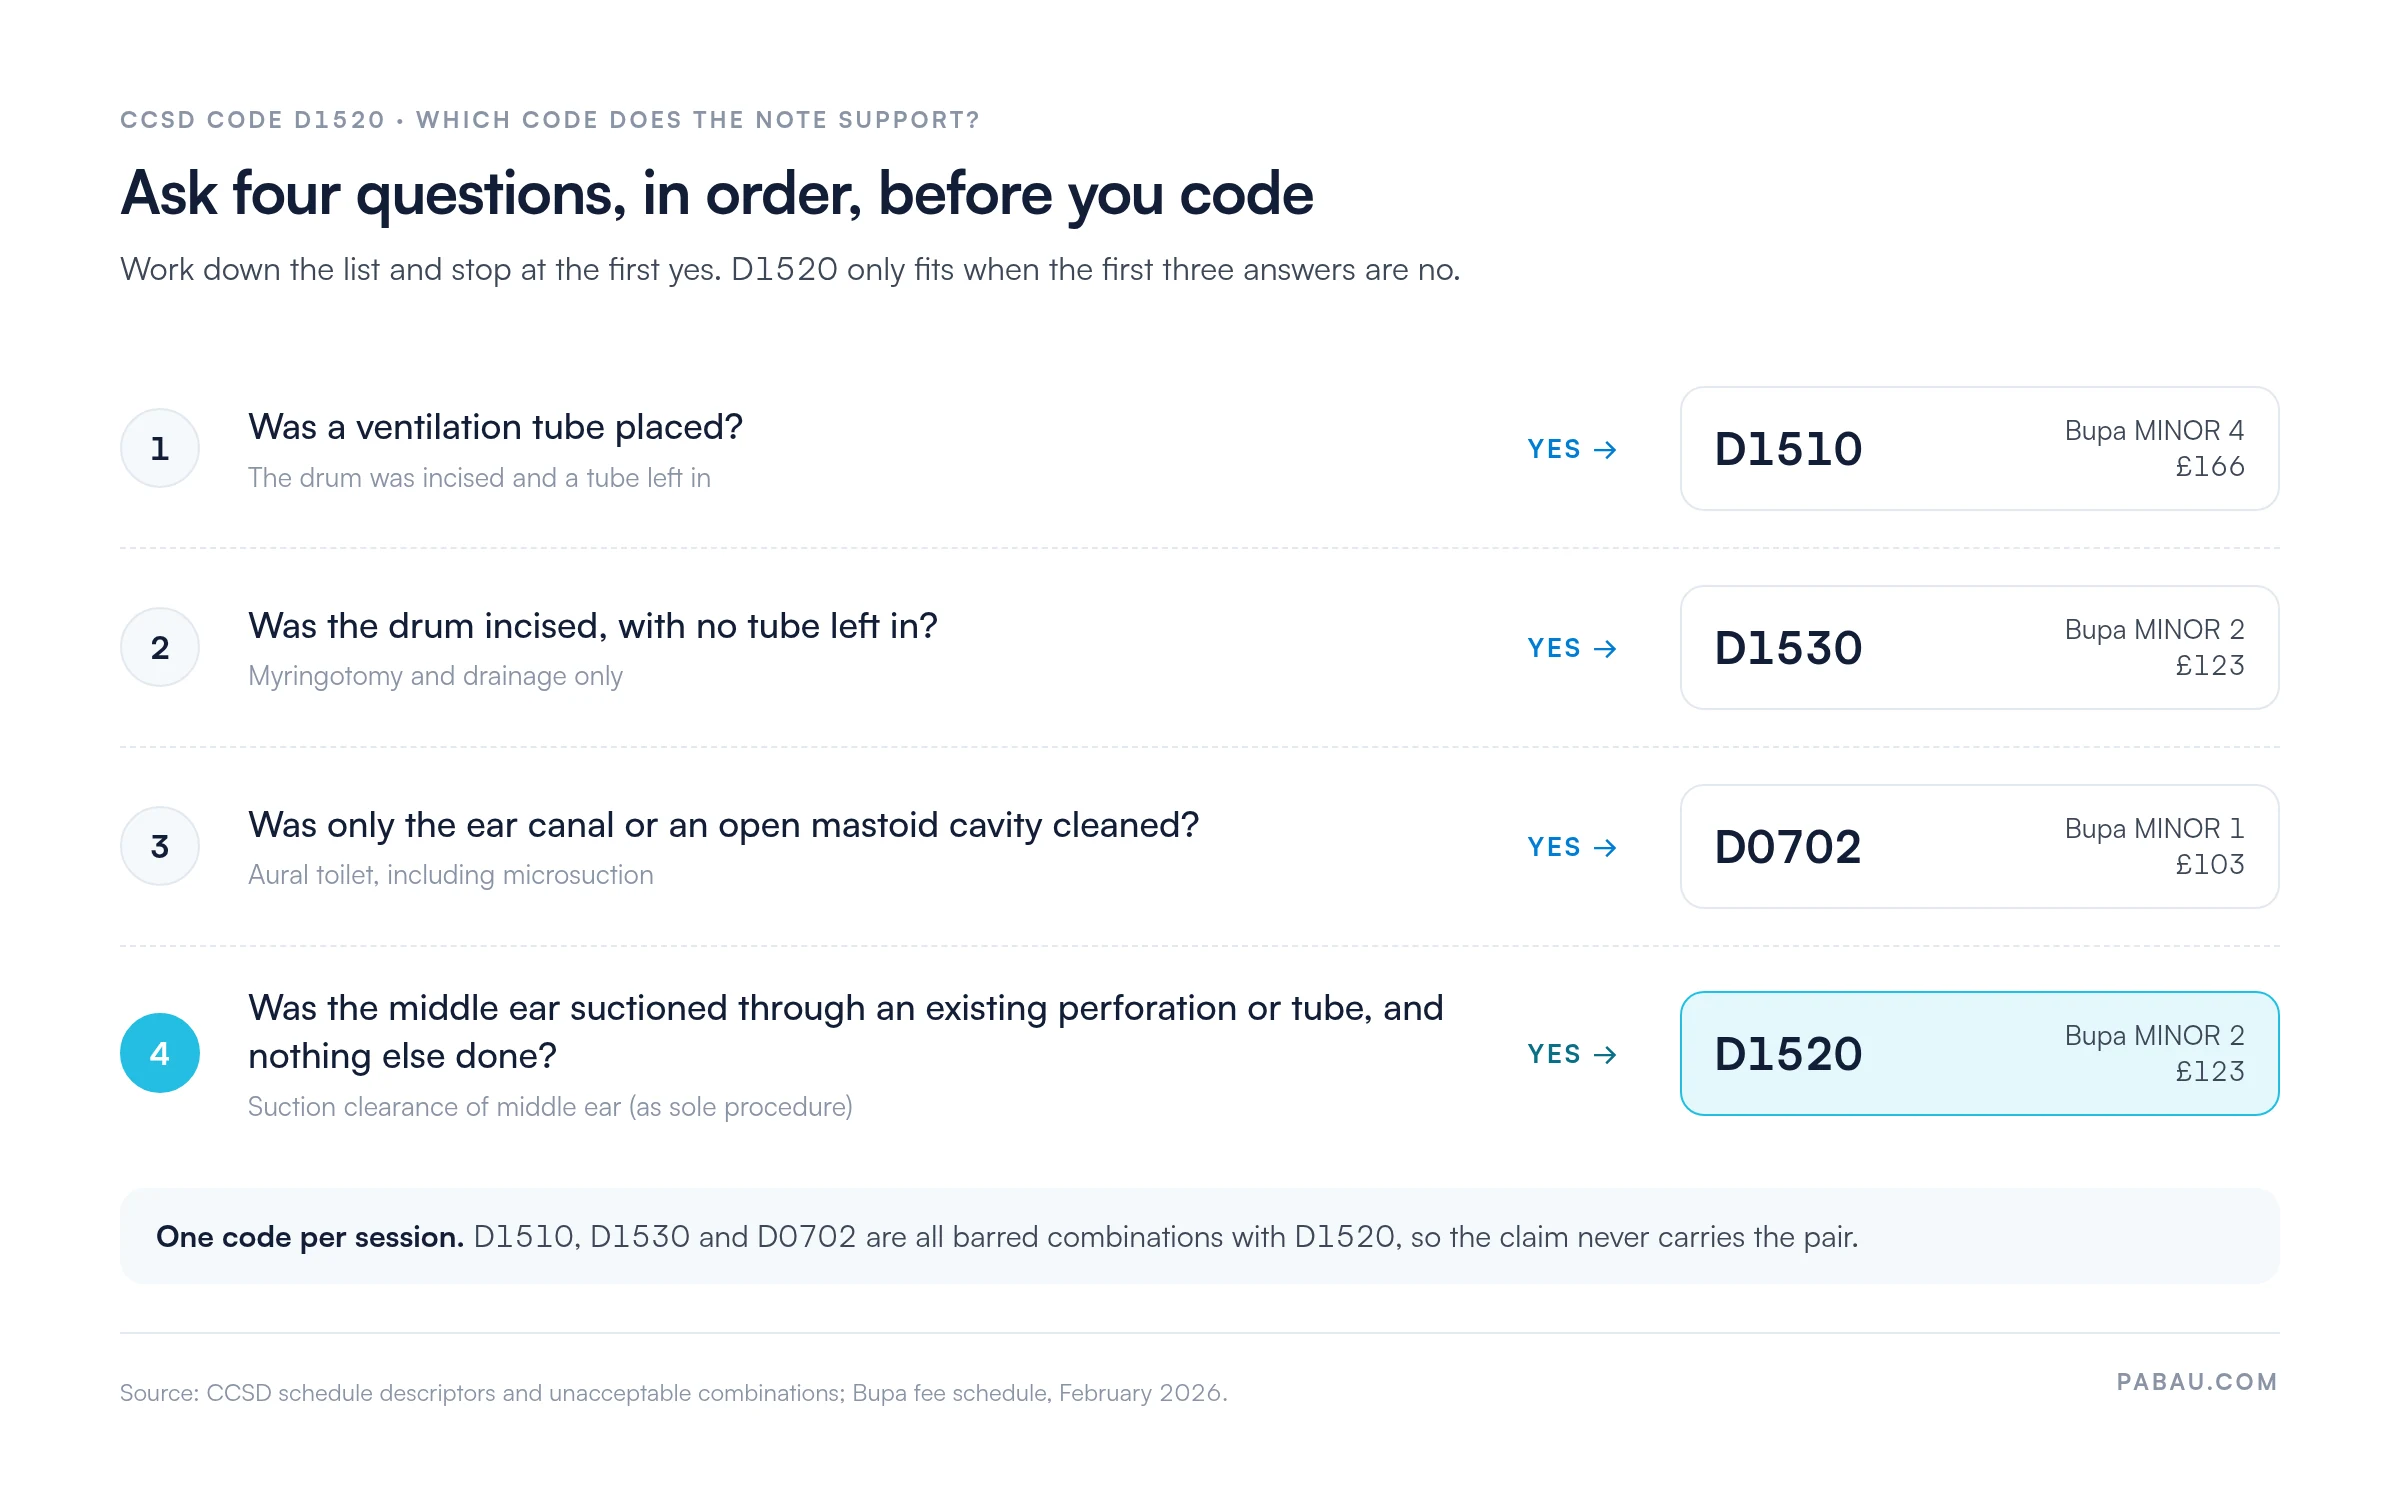Screen dimensions: 2400x1512
Task: Click the YES arrow beside D1520
Action: [x=1572, y=1054]
